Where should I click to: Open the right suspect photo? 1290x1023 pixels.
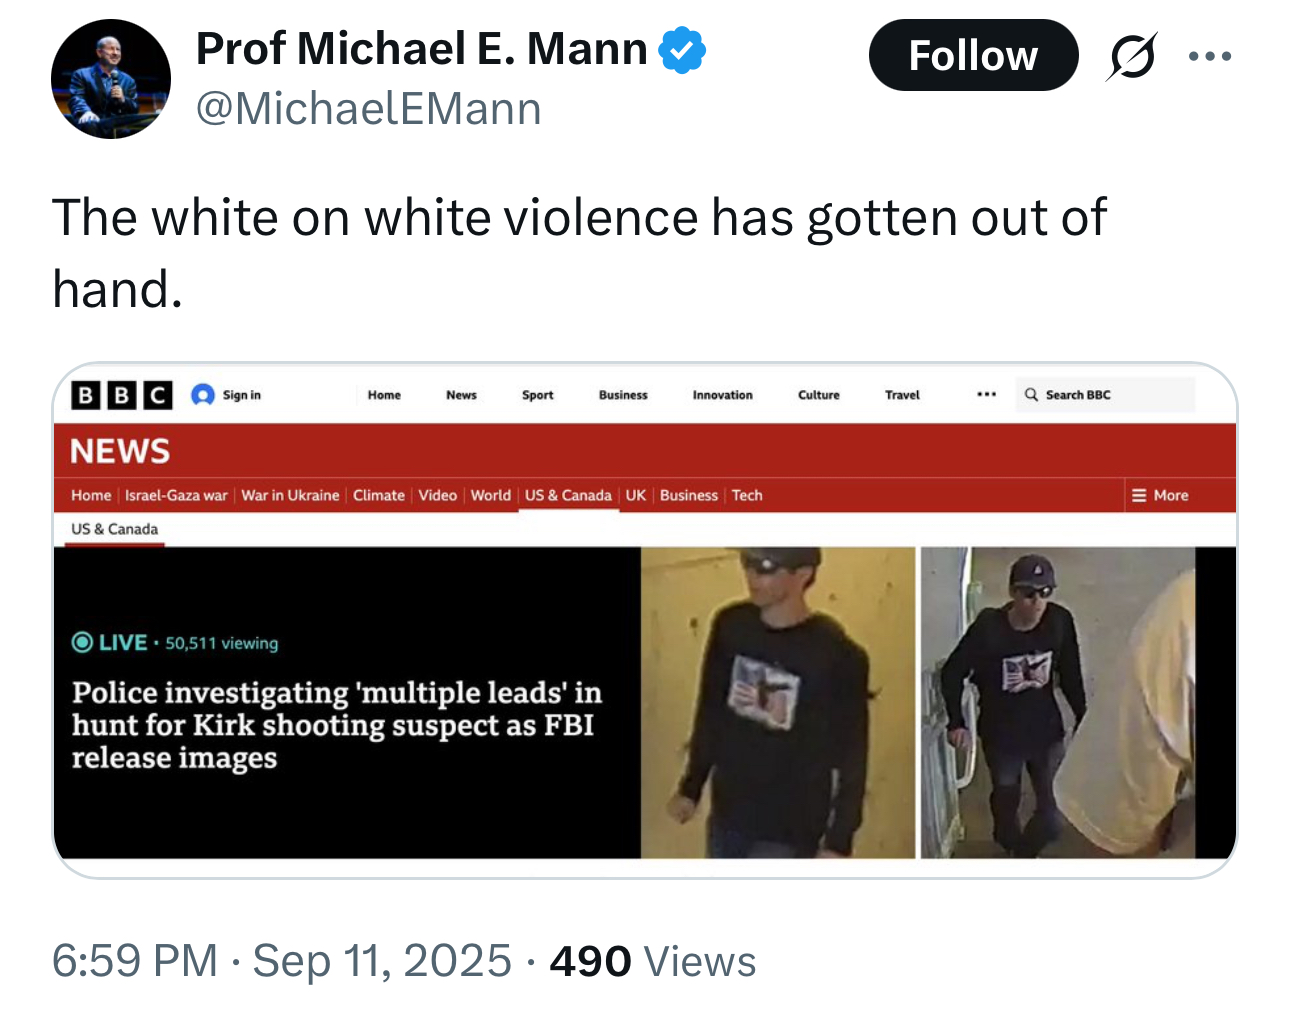pyautogui.click(x=1057, y=702)
